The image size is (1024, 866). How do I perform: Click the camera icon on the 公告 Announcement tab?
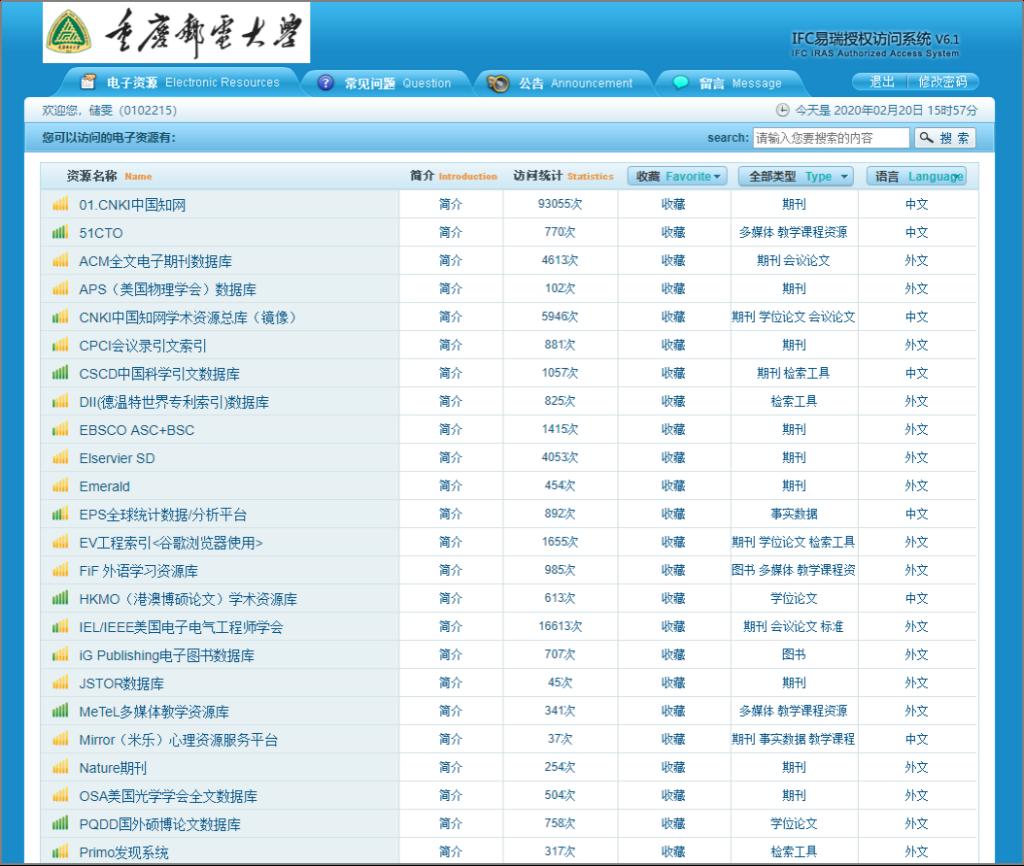pyautogui.click(x=498, y=84)
